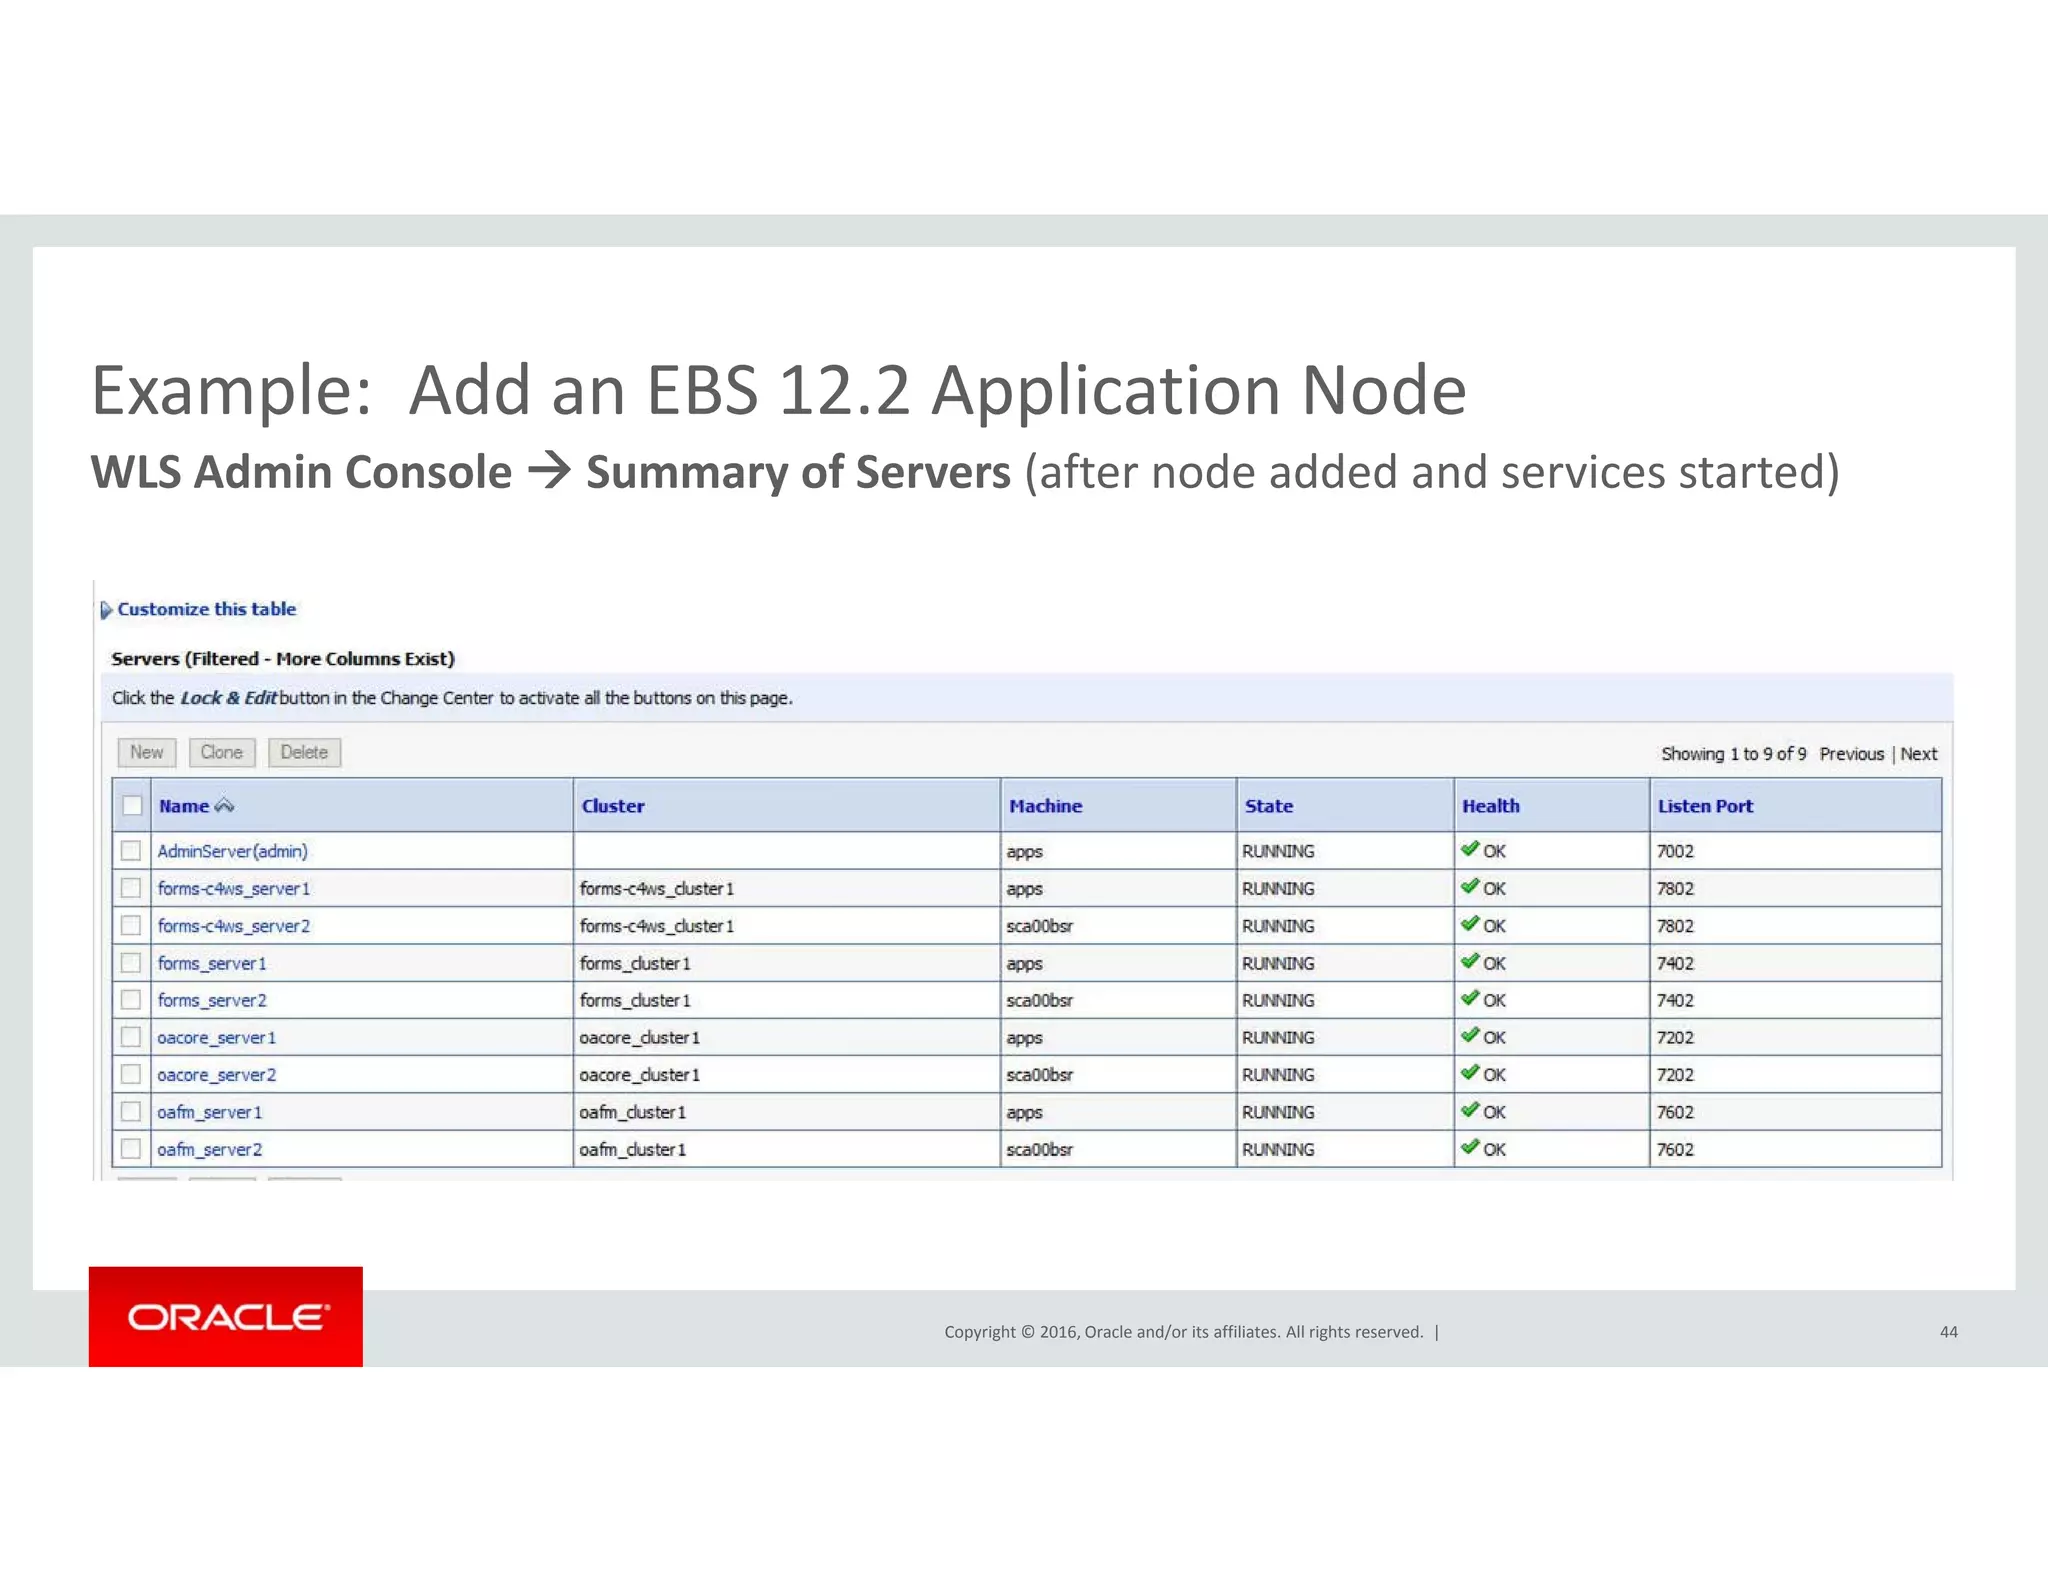The image size is (2048, 1582).
Task: Click the Showing 1 to 9 of 9 text
Action: click(x=1733, y=754)
